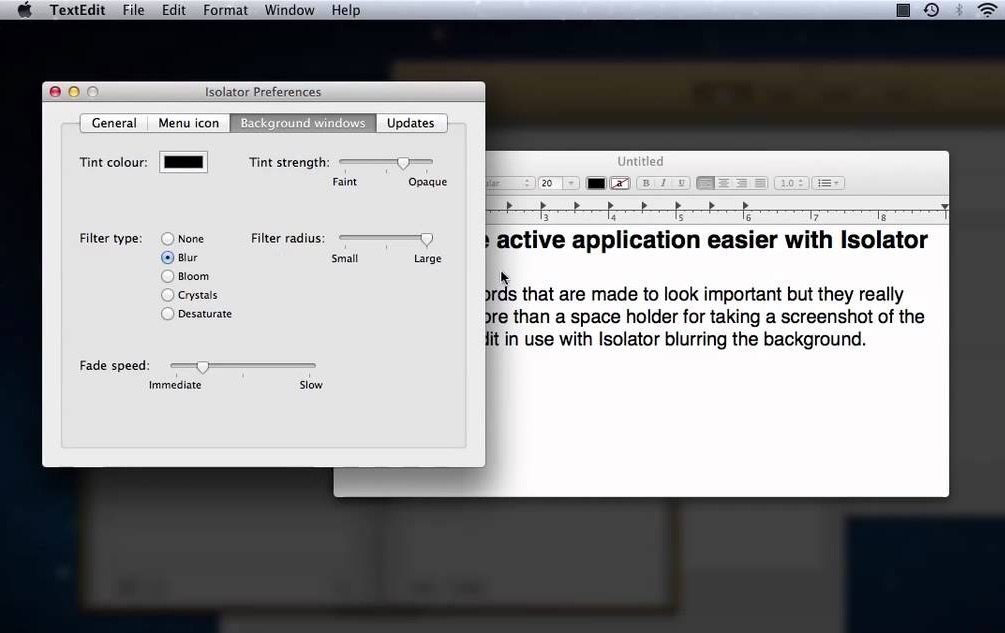1005x633 pixels.
Task: Toggle italic formatting in TextEdit toolbar
Action: pos(663,183)
